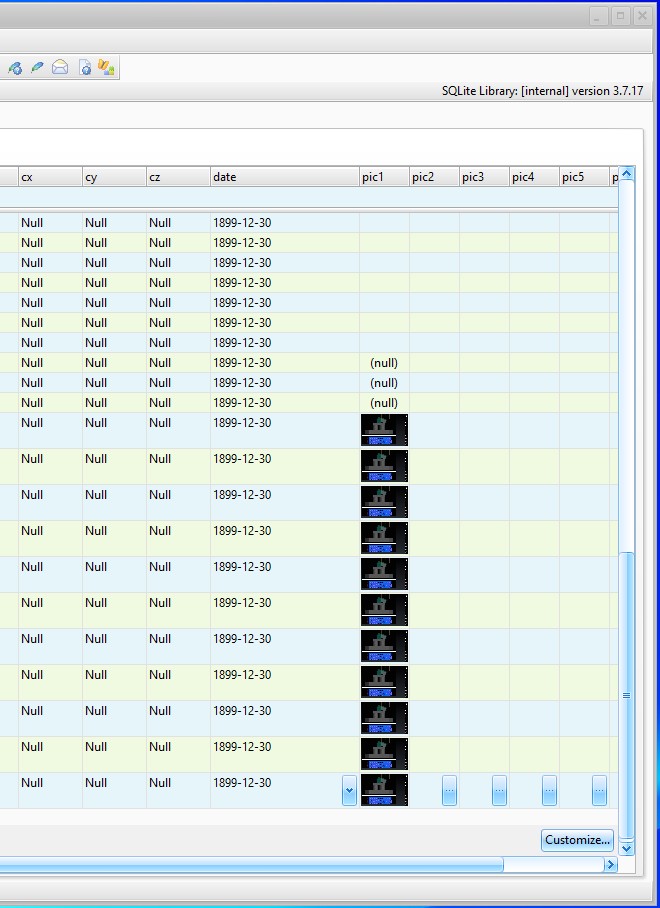660x908 pixels.
Task: Click the document with question mark icon
Action: pyautogui.click(x=85, y=68)
